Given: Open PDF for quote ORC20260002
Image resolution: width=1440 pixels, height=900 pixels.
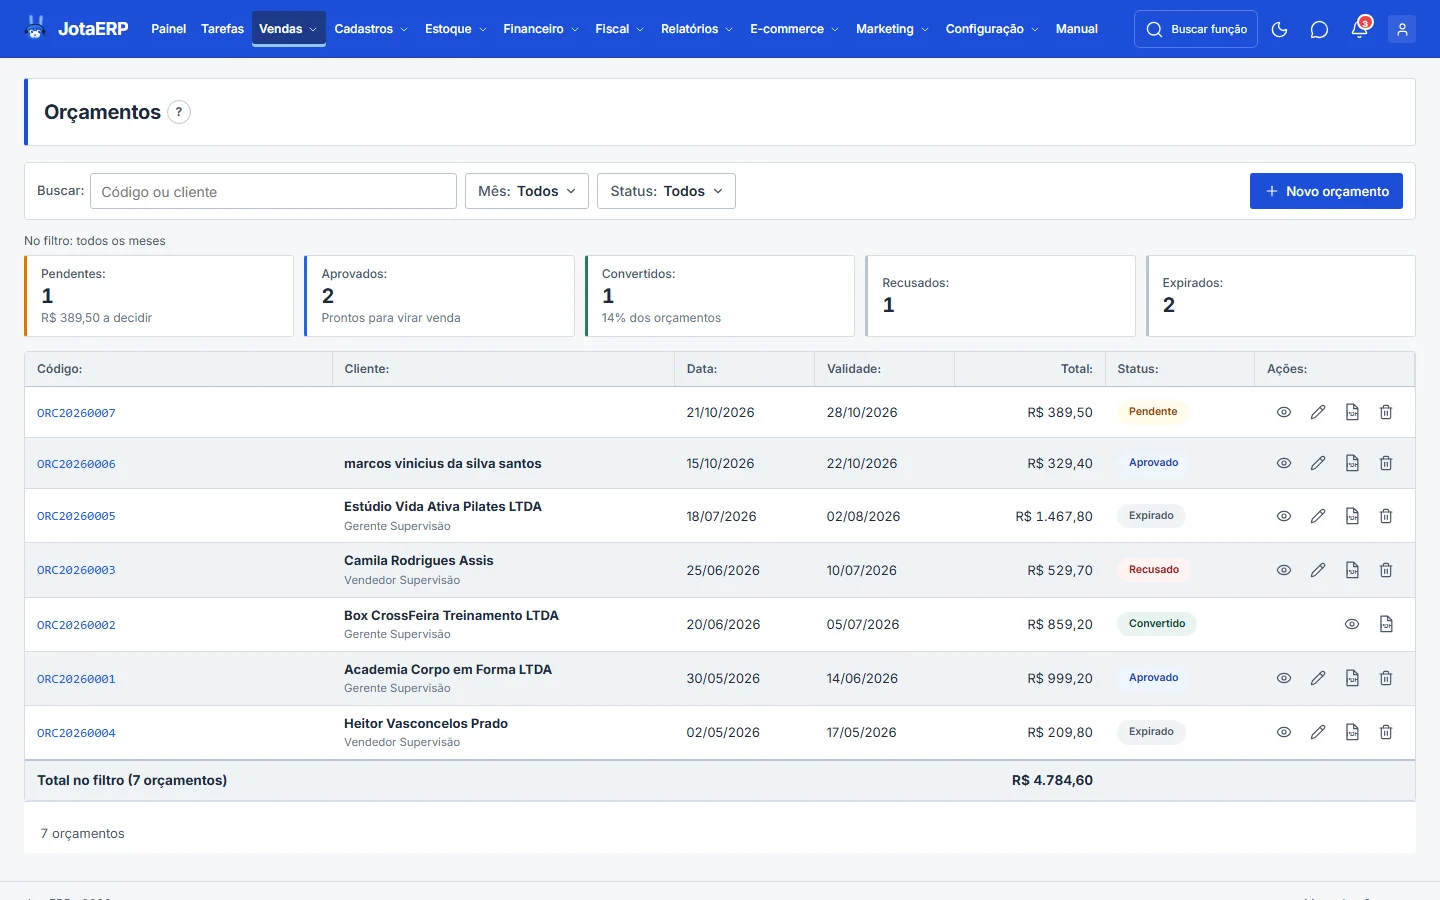Looking at the screenshot, I should (x=1386, y=624).
